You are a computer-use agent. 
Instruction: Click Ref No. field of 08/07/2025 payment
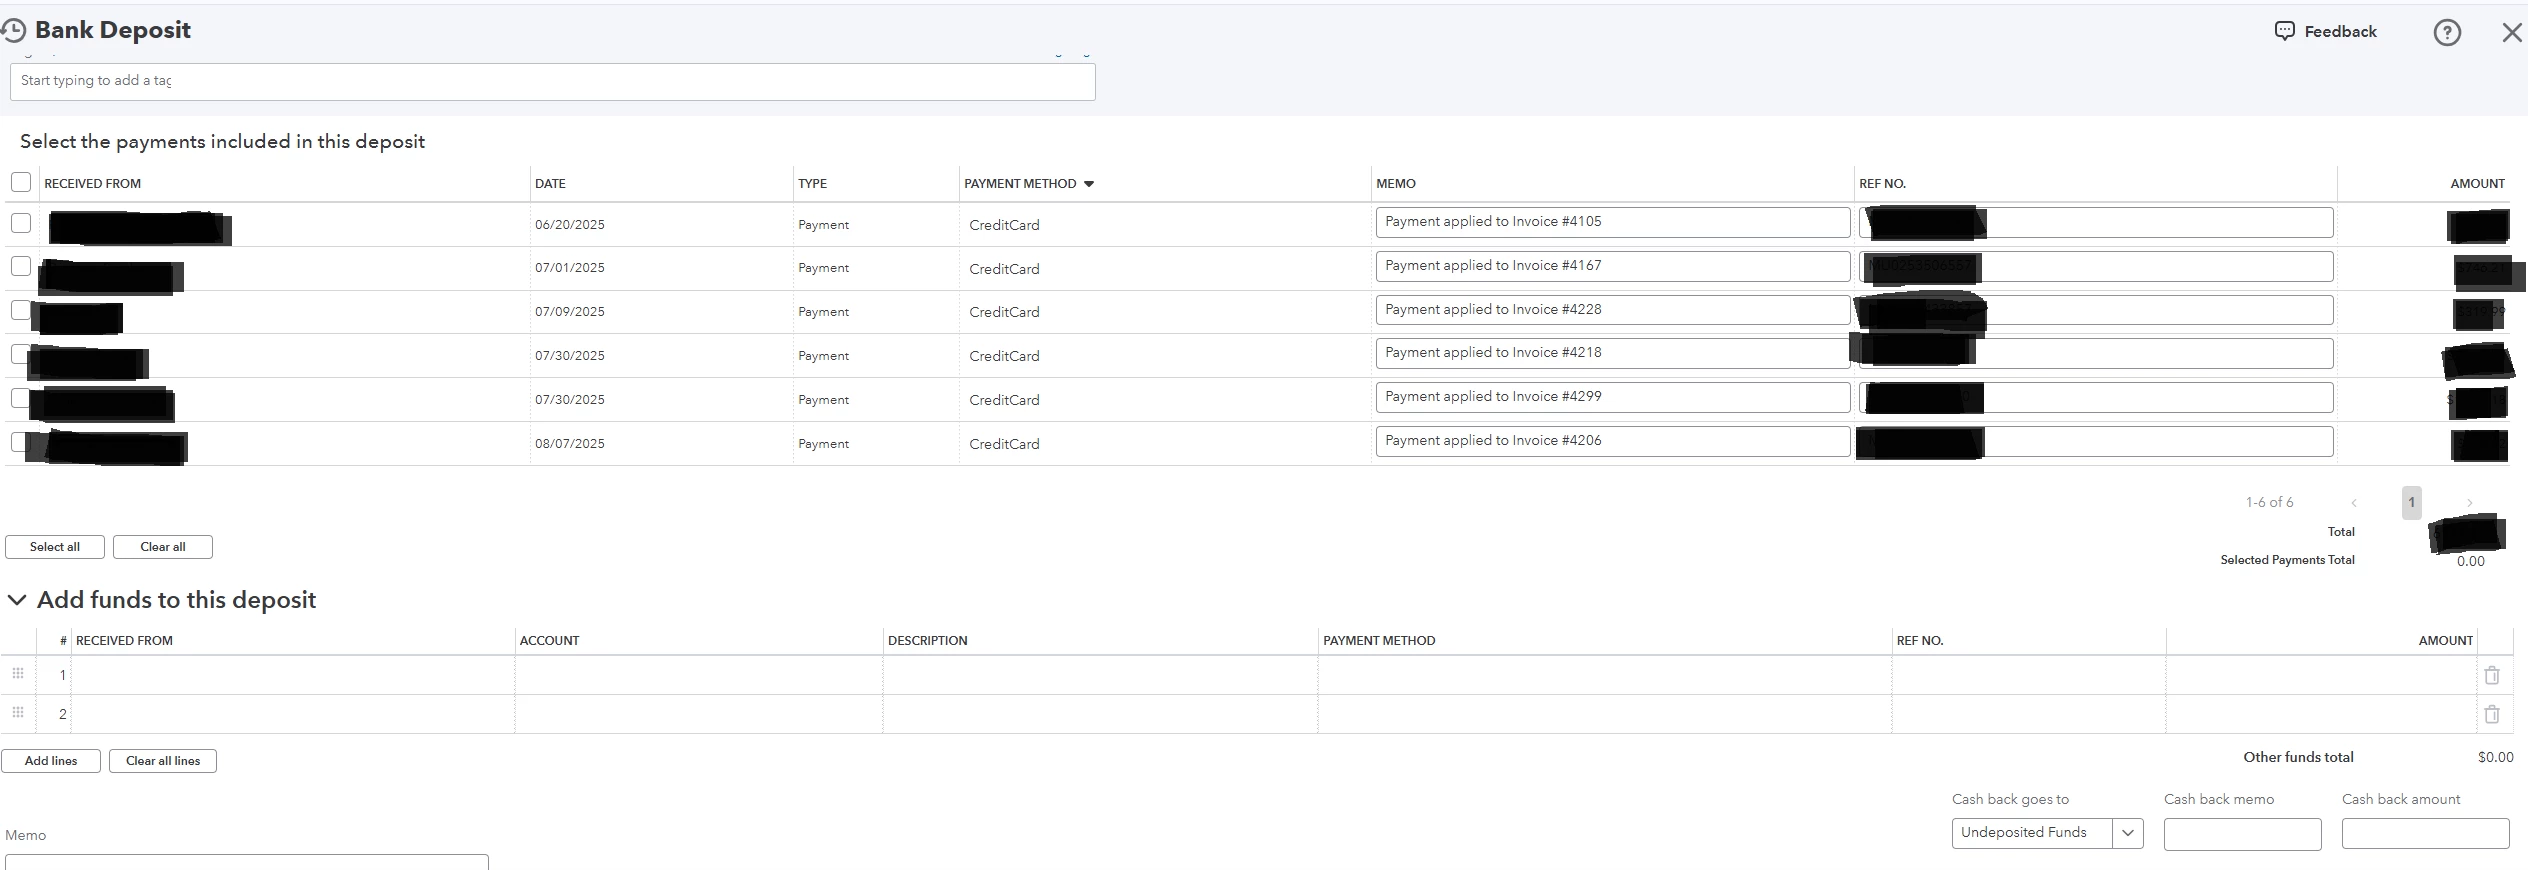(2096, 441)
